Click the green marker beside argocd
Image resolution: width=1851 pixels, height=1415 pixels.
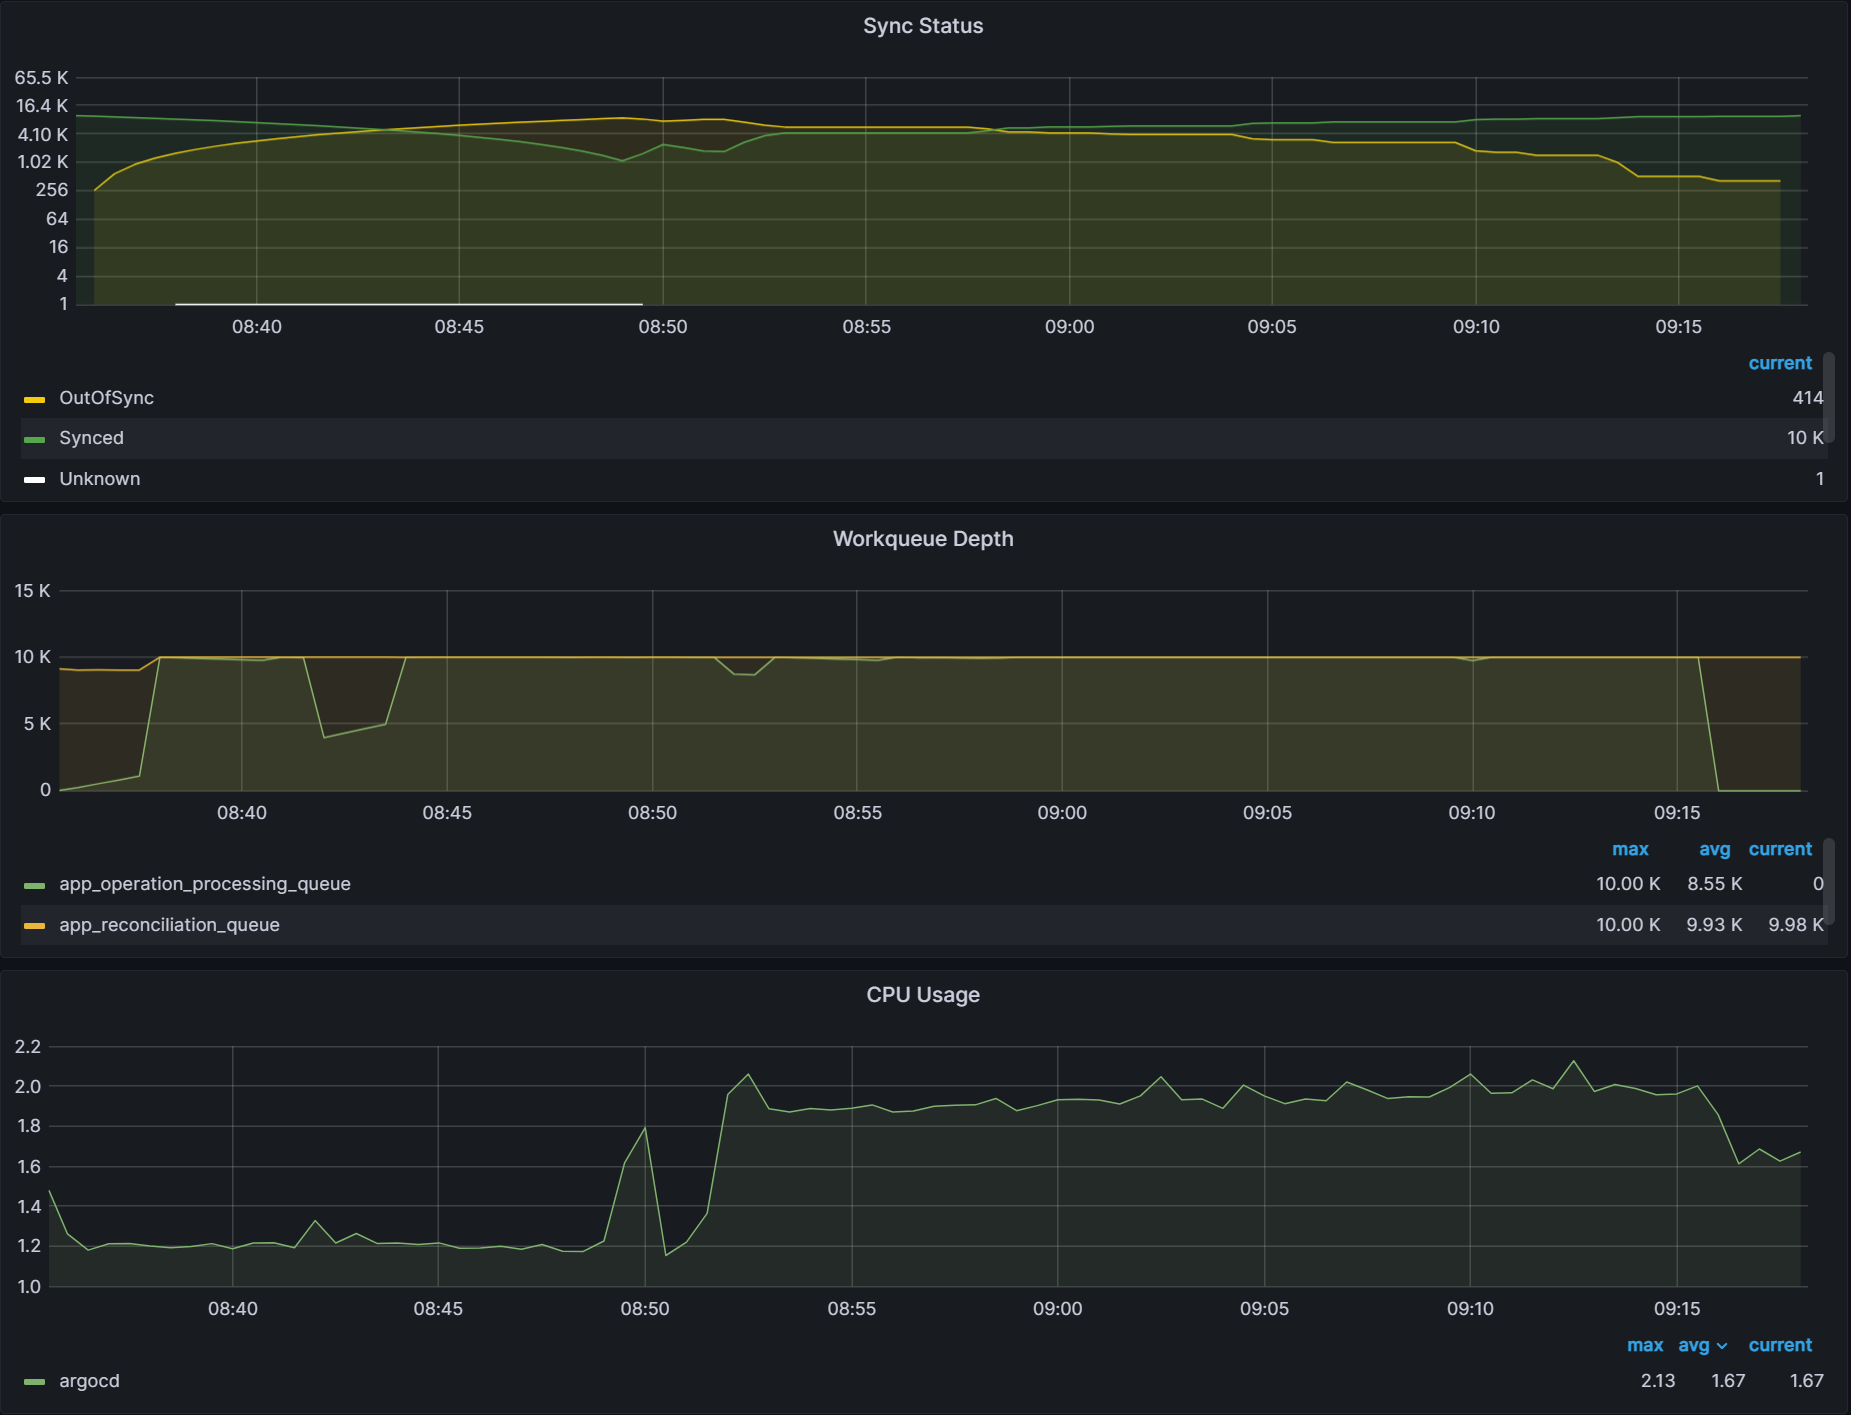coord(33,1380)
